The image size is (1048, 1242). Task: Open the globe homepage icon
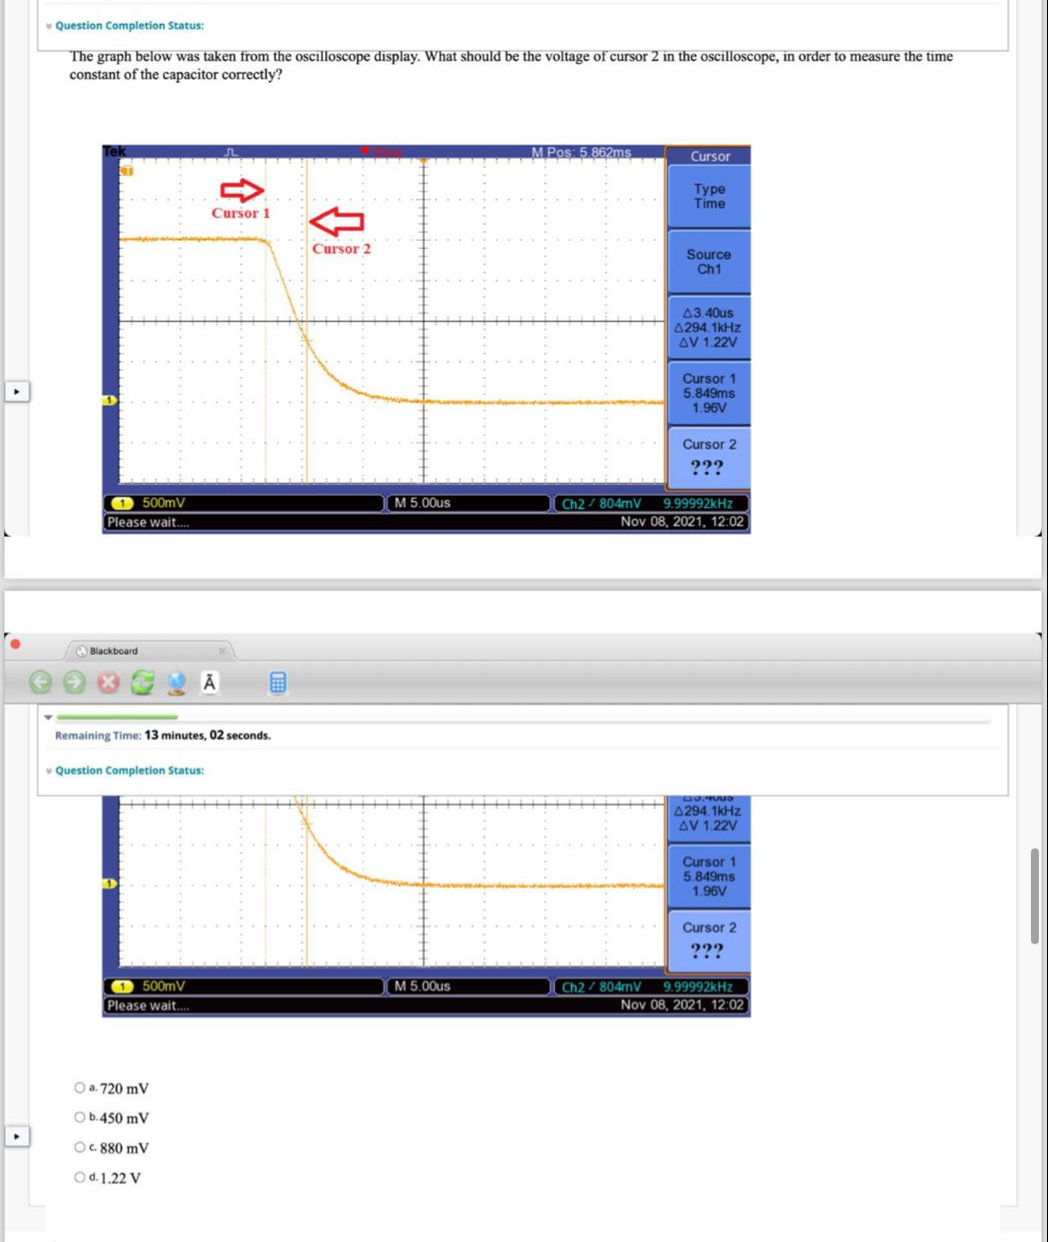click(x=176, y=682)
